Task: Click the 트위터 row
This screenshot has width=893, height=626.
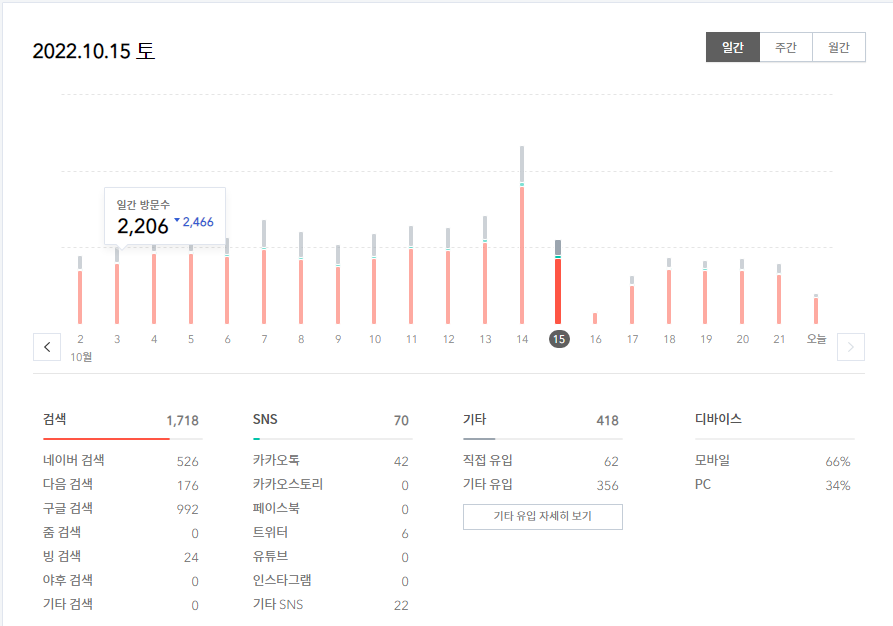Action: tap(331, 532)
